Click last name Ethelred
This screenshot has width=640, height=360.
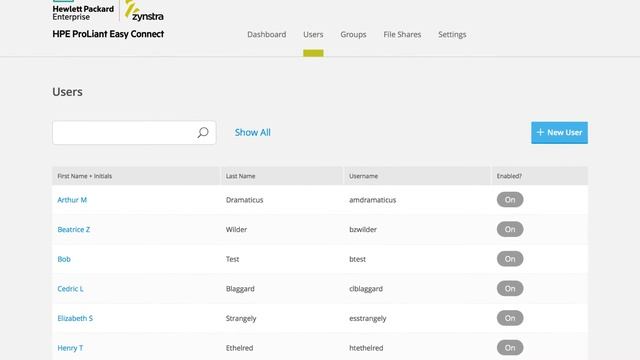[239, 348]
